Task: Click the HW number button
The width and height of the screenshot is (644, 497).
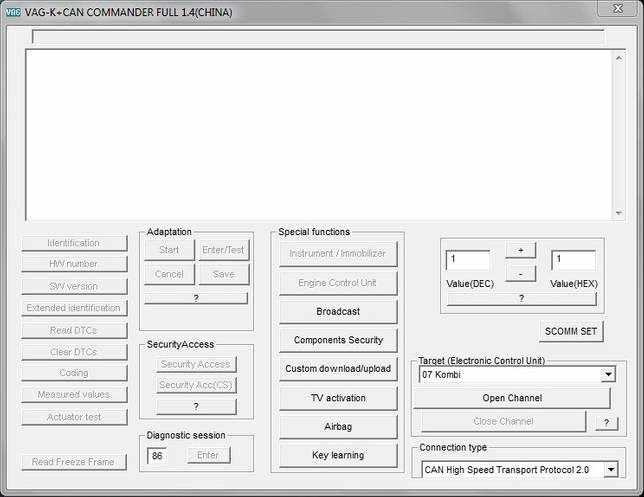Action: (x=74, y=264)
